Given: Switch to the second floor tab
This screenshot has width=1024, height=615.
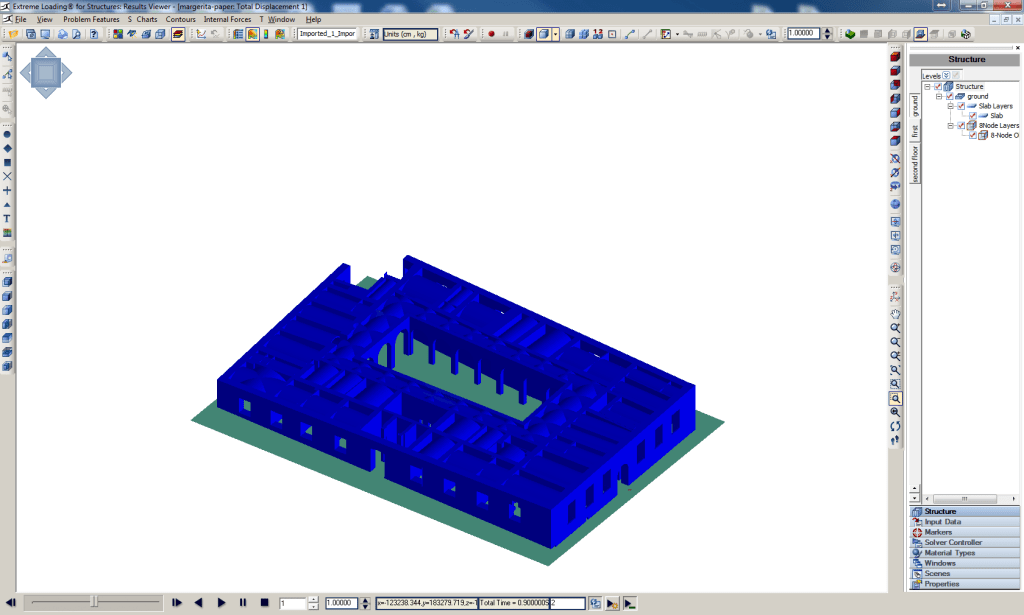Looking at the screenshot, I should 914,163.
